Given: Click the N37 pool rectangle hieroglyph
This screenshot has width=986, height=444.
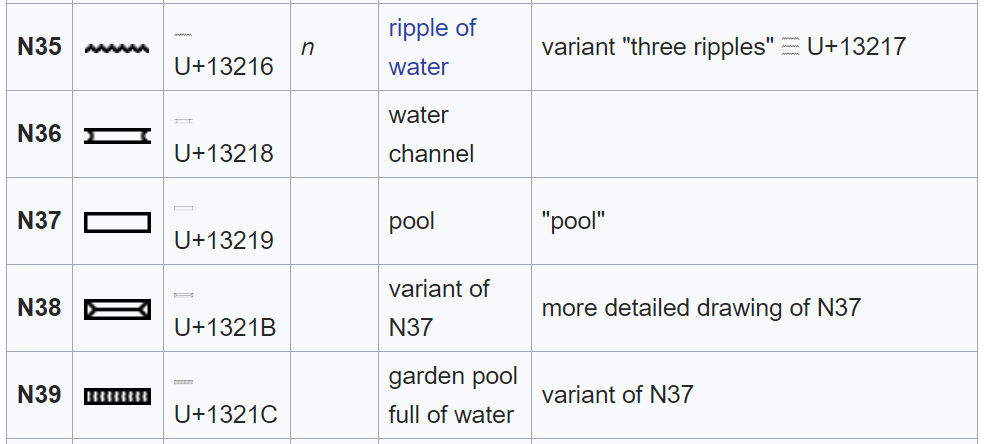Looking at the screenshot, I should coord(118,222).
